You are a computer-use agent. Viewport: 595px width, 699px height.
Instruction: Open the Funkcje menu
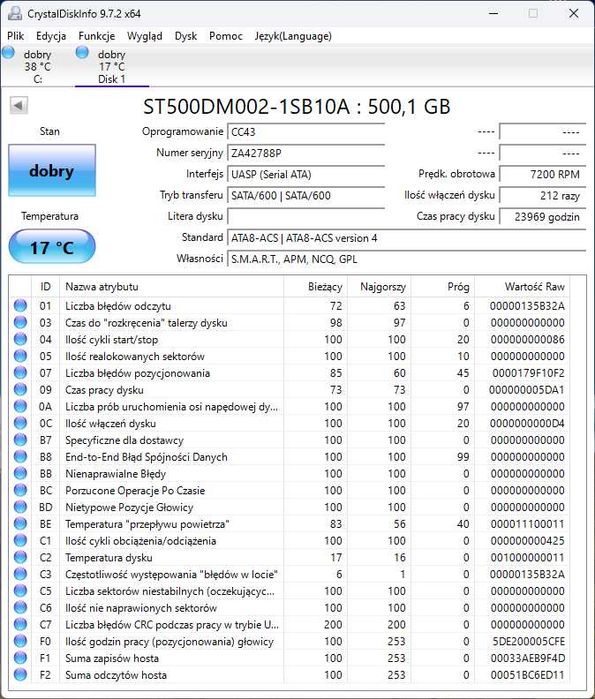coord(96,36)
